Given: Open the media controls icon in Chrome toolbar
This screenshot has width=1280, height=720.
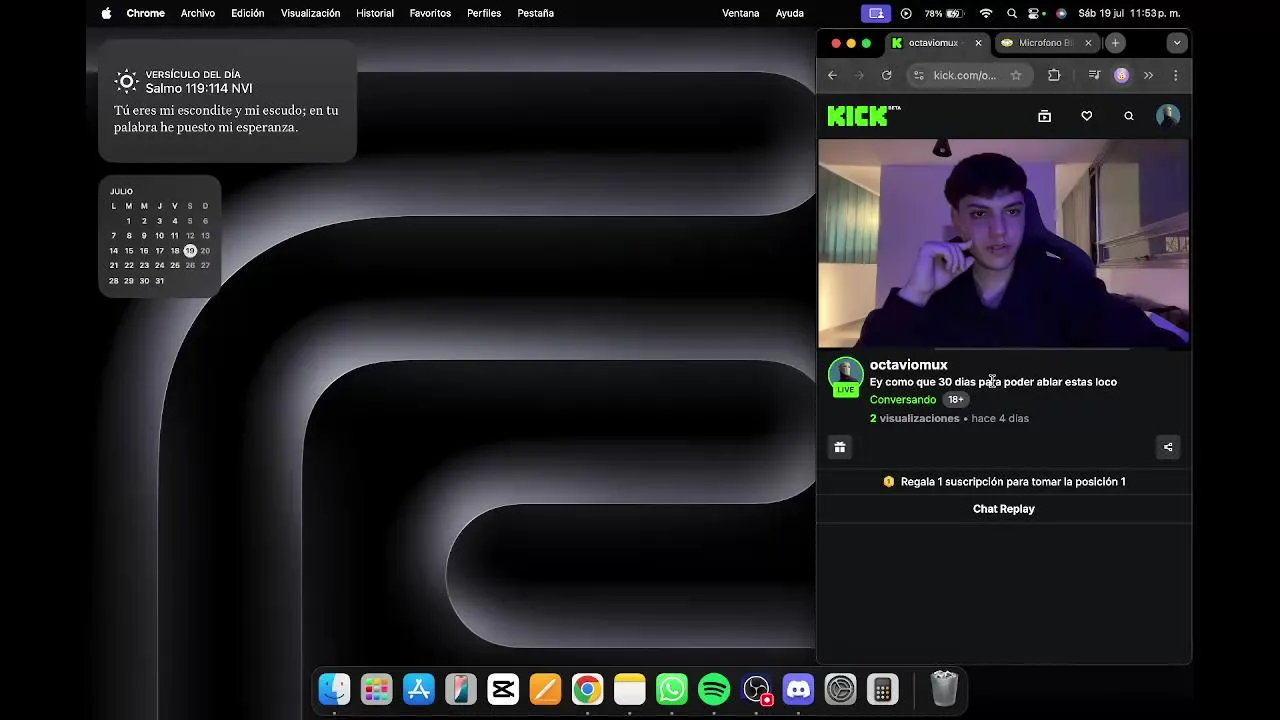Looking at the screenshot, I should [x=1094, y=75].
